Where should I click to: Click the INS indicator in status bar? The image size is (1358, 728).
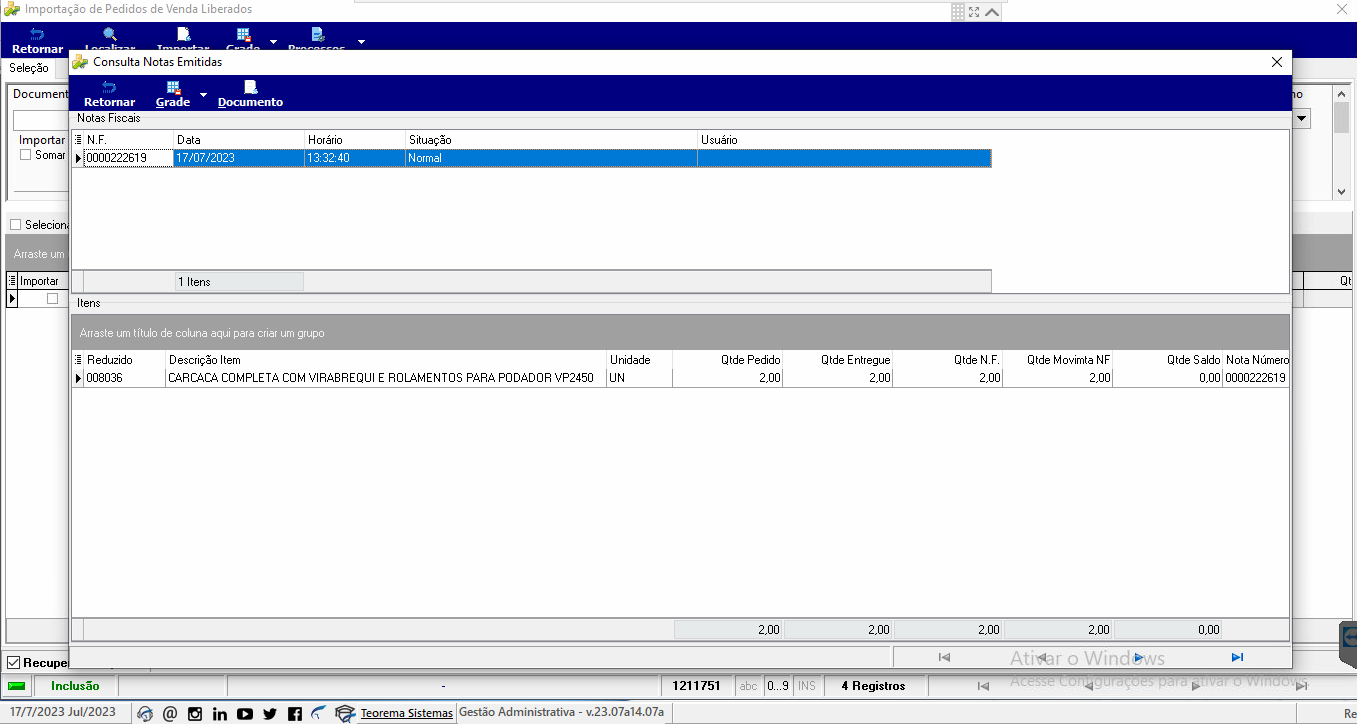807,686
